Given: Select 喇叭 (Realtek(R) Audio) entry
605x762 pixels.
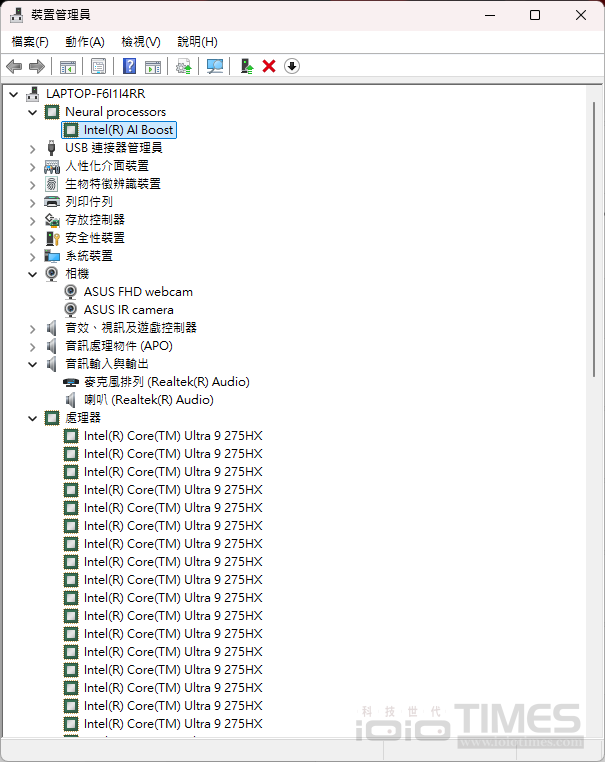Looking at the screenshot, I should (x=149, y=400).
